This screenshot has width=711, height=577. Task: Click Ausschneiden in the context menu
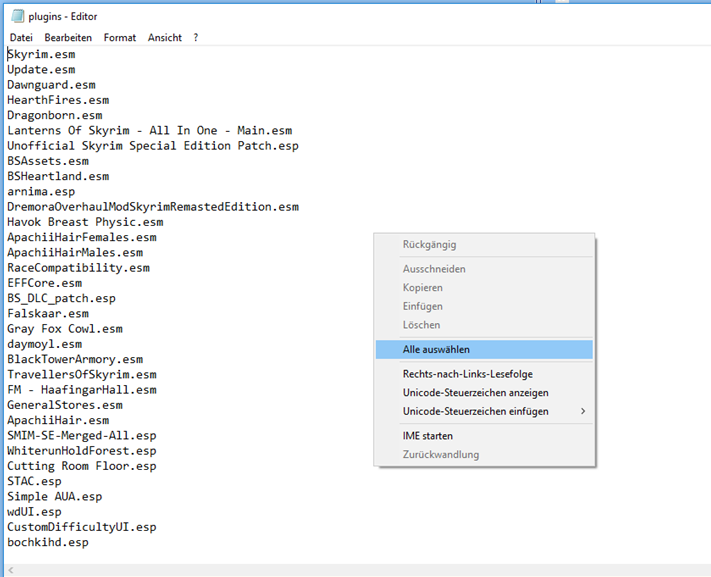[x=434, y=269]
